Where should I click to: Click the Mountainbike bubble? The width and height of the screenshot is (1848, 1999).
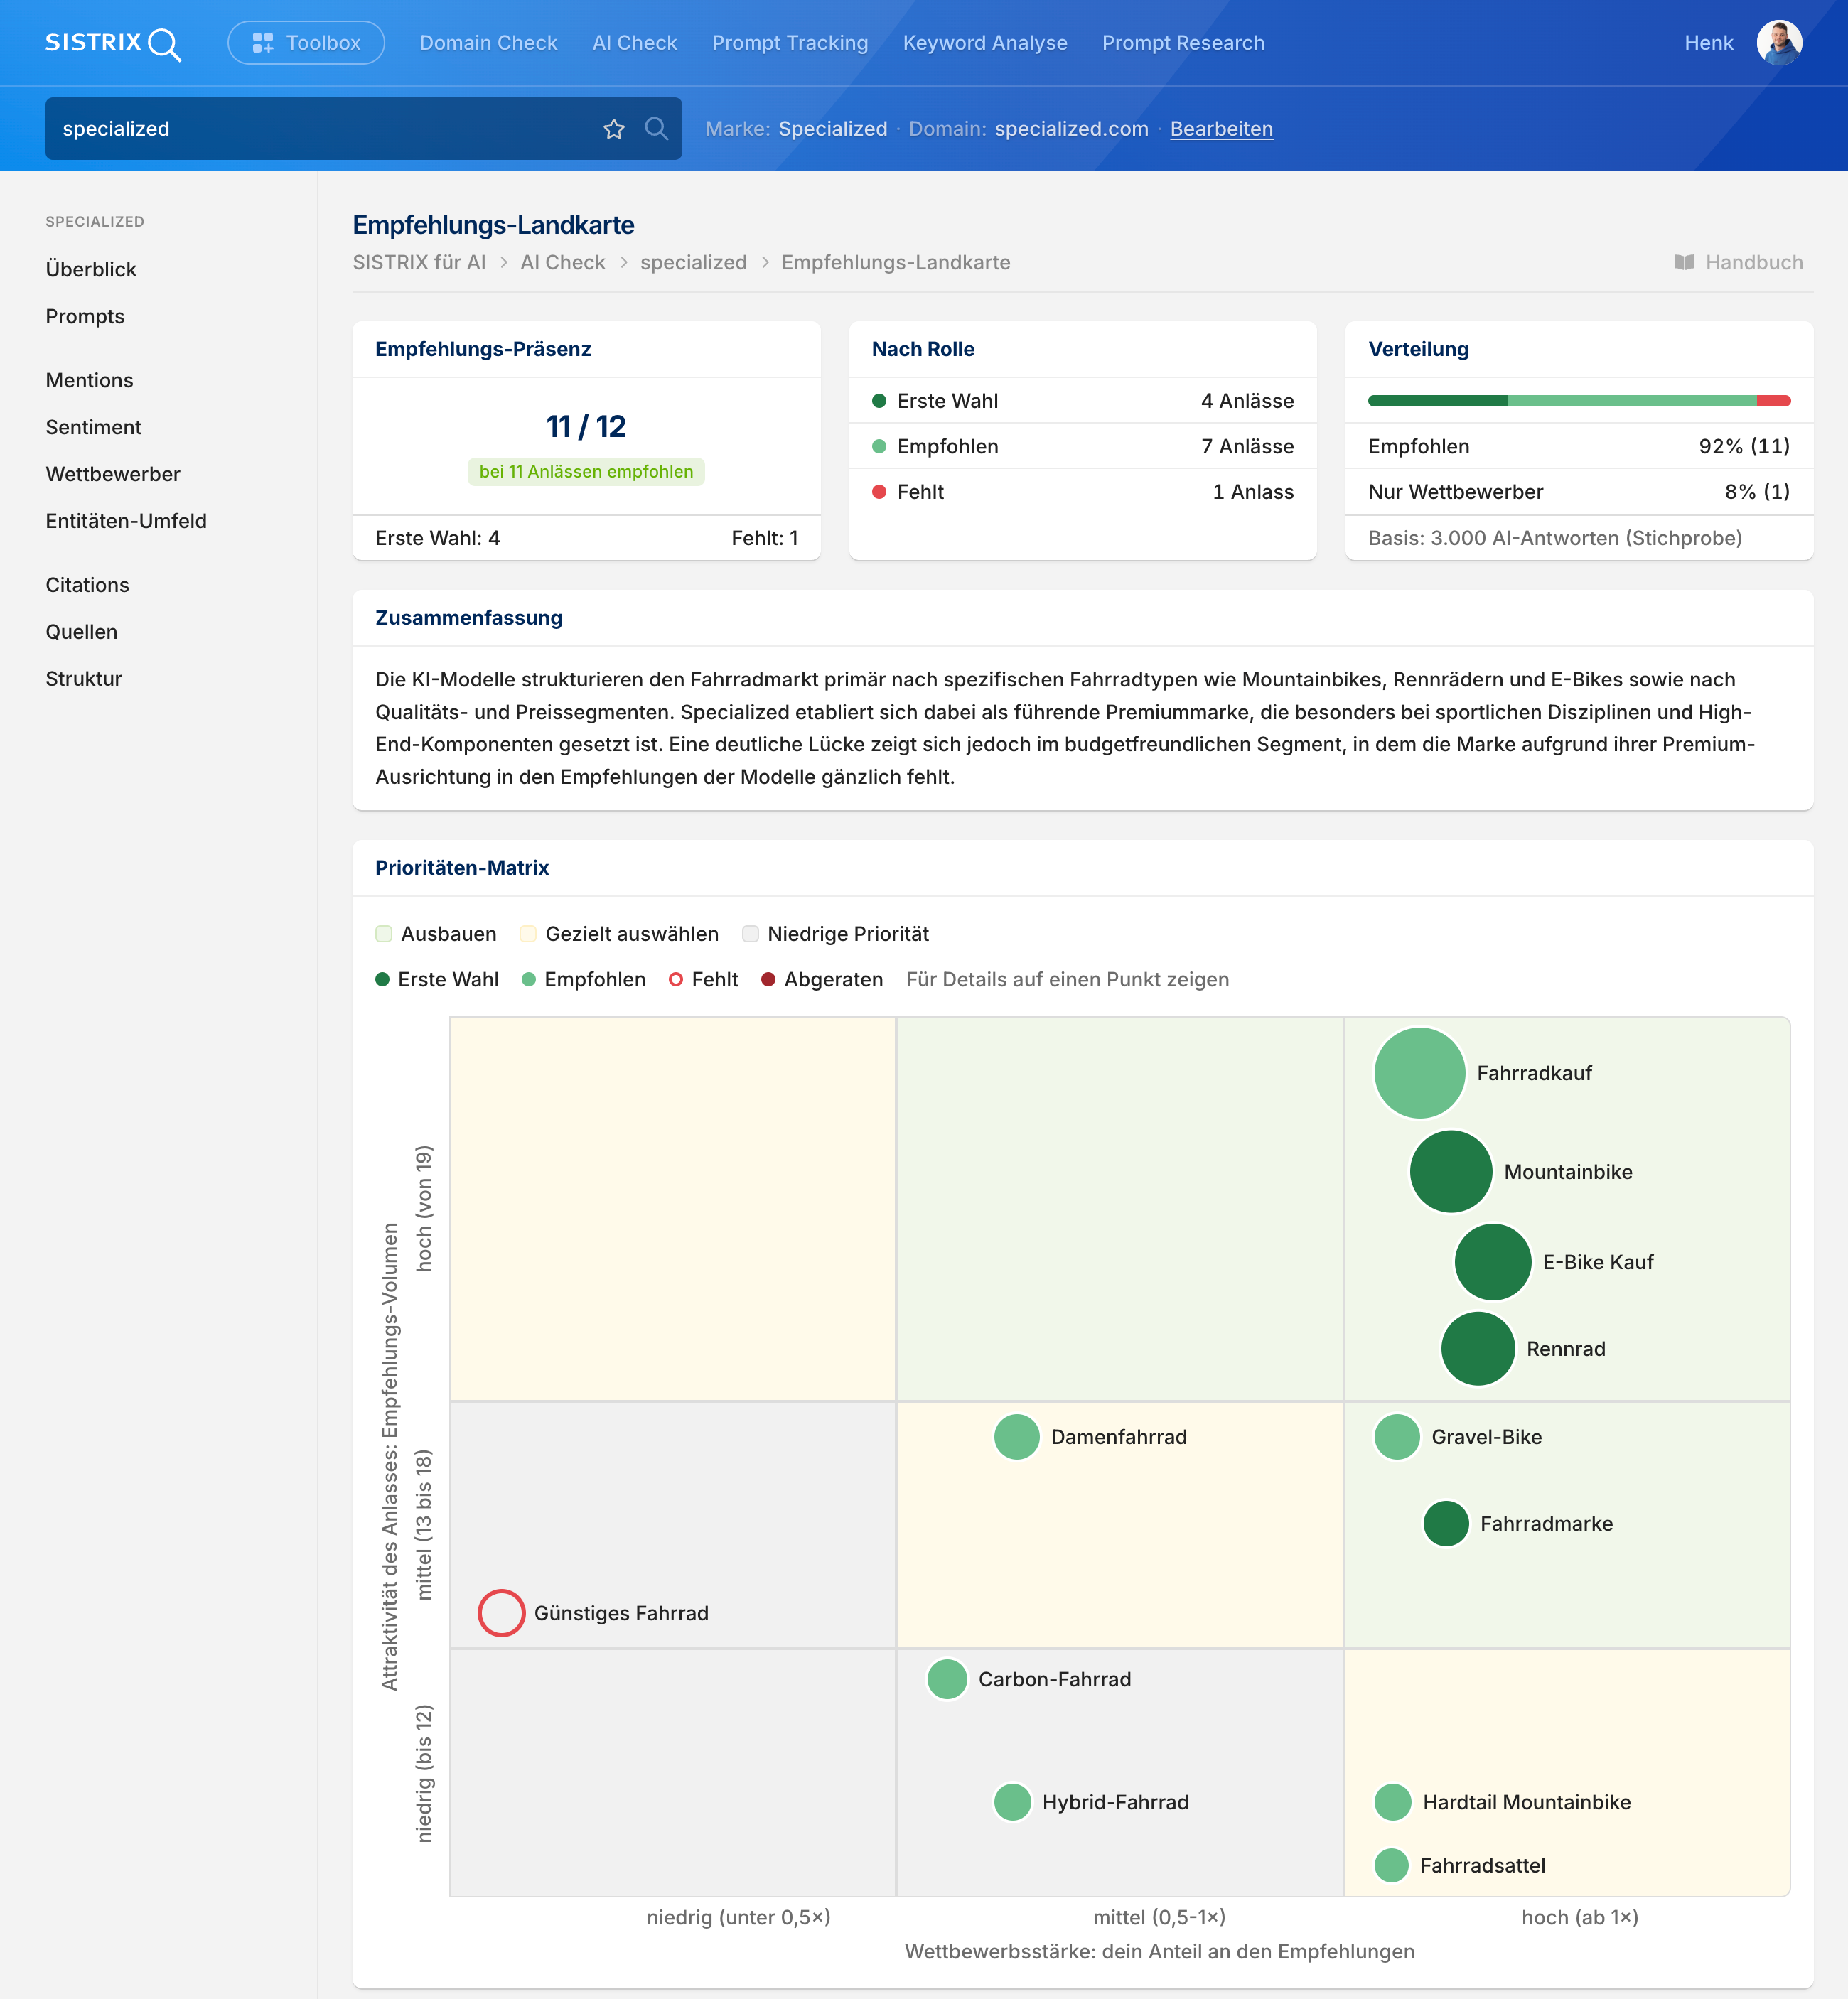tap(1450, 1171)
